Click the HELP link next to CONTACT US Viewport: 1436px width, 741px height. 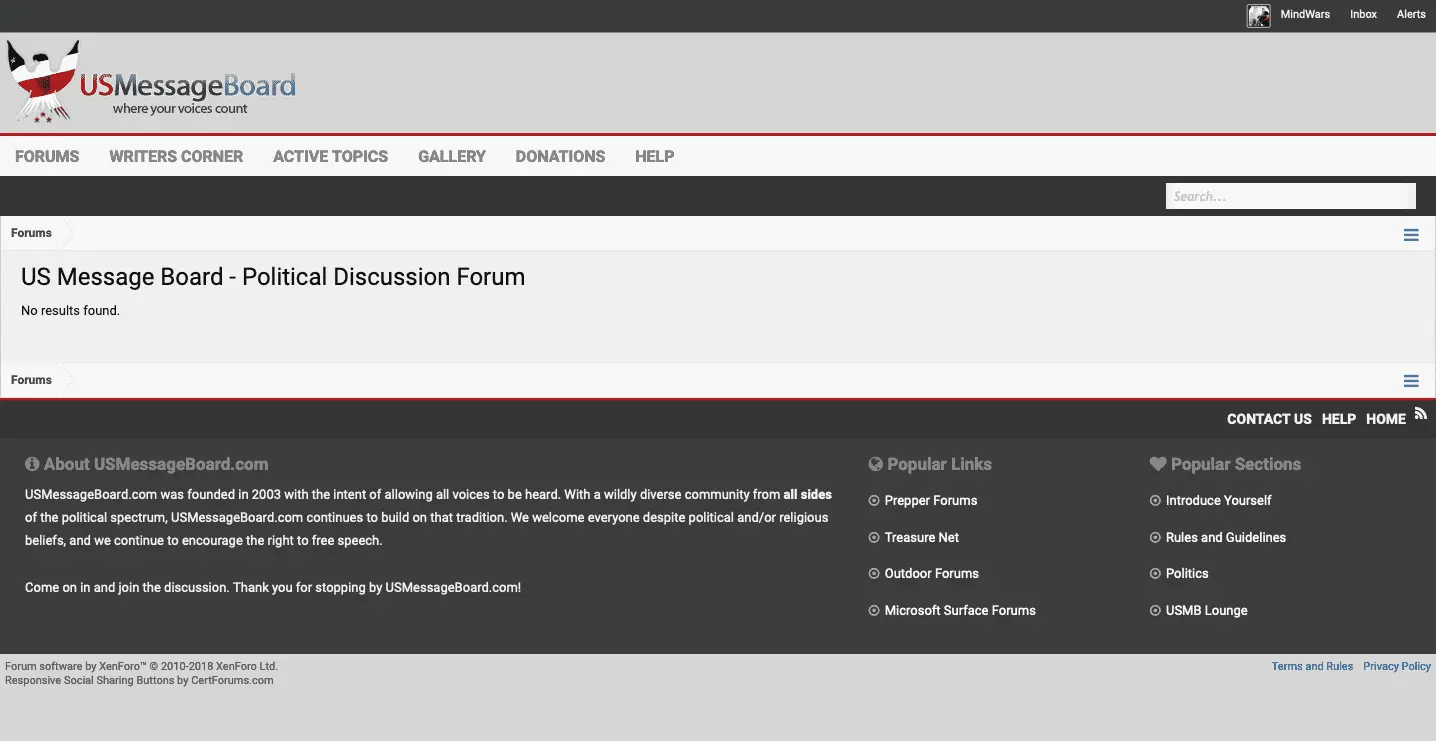[1338, 419]
